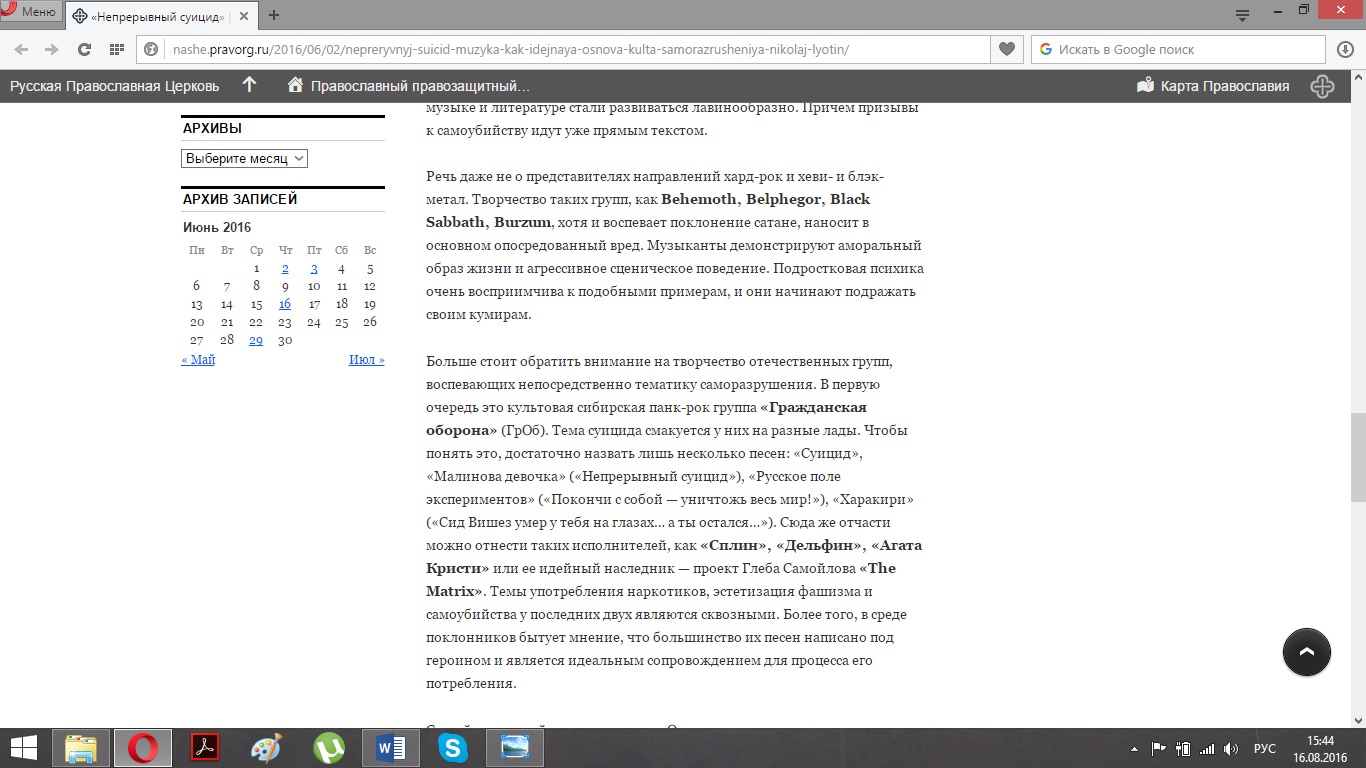
Task: Click the map marker icon
Action: [1146, 86]
